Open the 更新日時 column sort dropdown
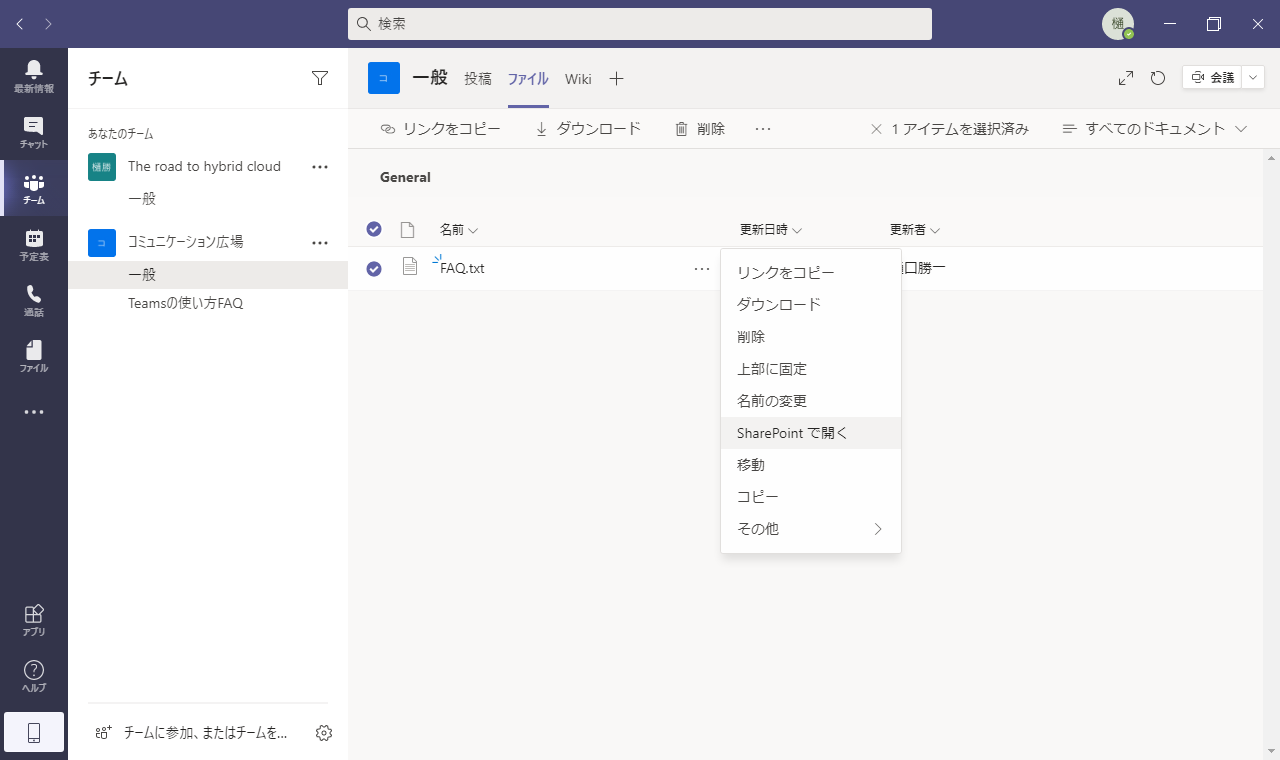 coord(771,230)
